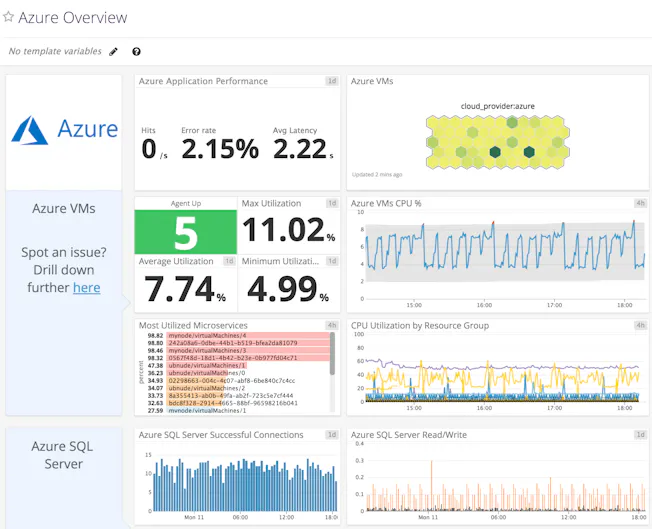Click the 4h badge on CPU Utilization by Resource Group
Viewport: 652px width, 529px height.
pyautogui.click(x=640, y=325)
